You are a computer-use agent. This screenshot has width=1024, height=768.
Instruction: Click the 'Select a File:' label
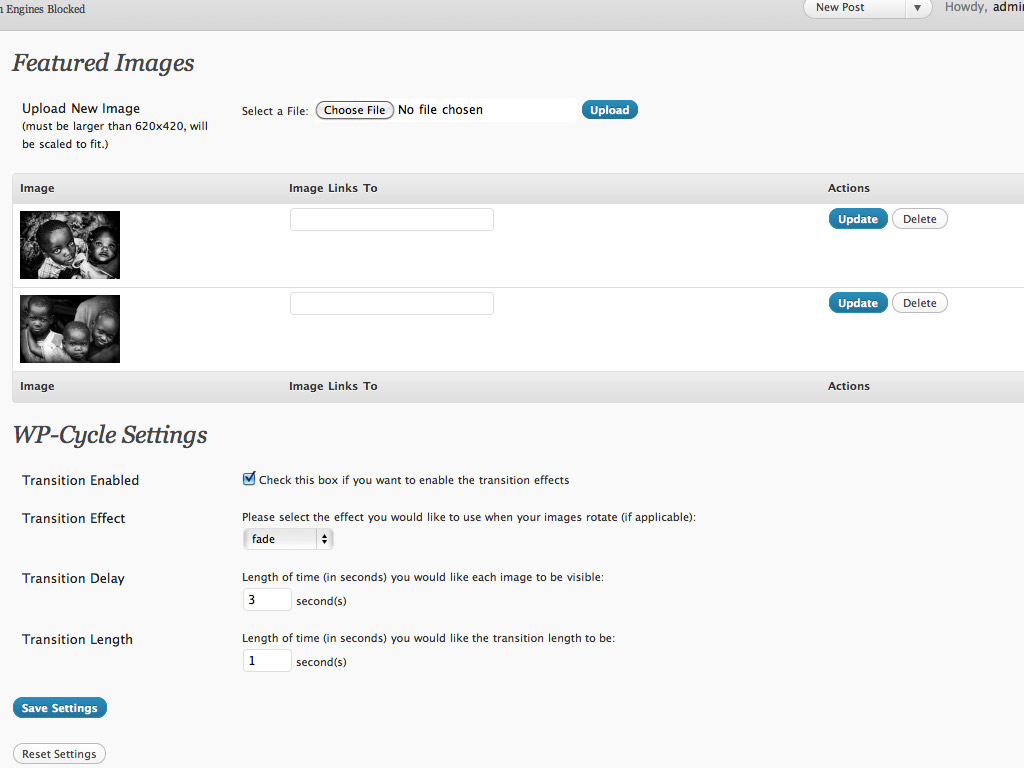click(x=275, y=111)
